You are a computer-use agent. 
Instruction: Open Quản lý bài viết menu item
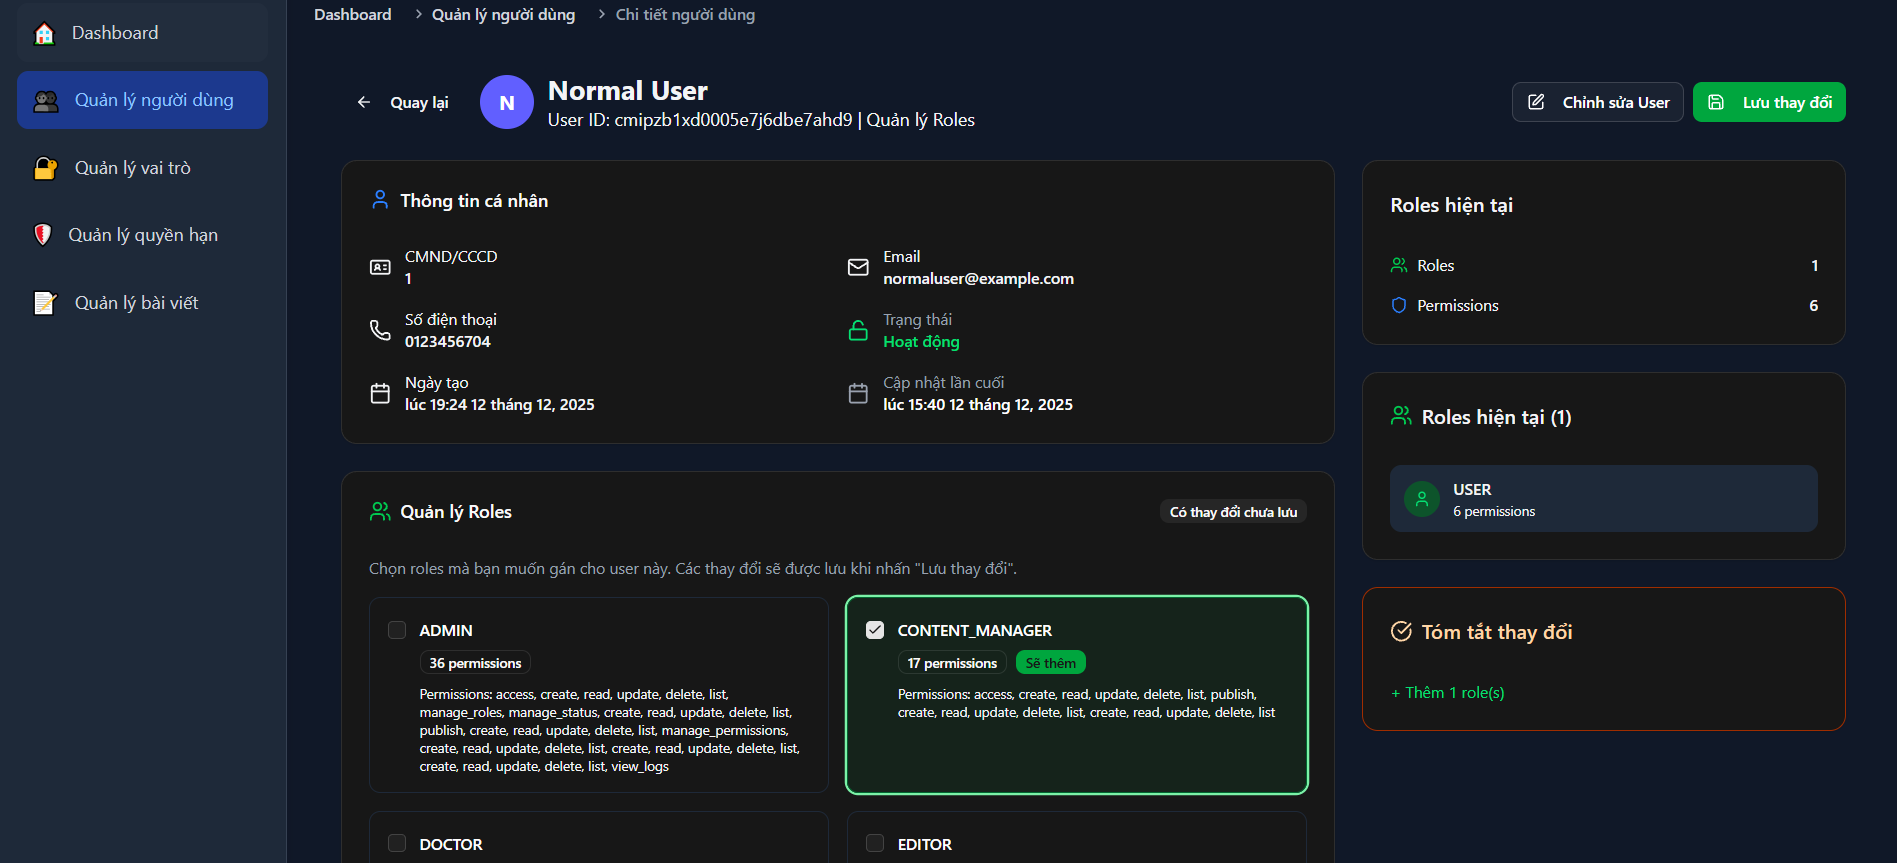(136, 303)
